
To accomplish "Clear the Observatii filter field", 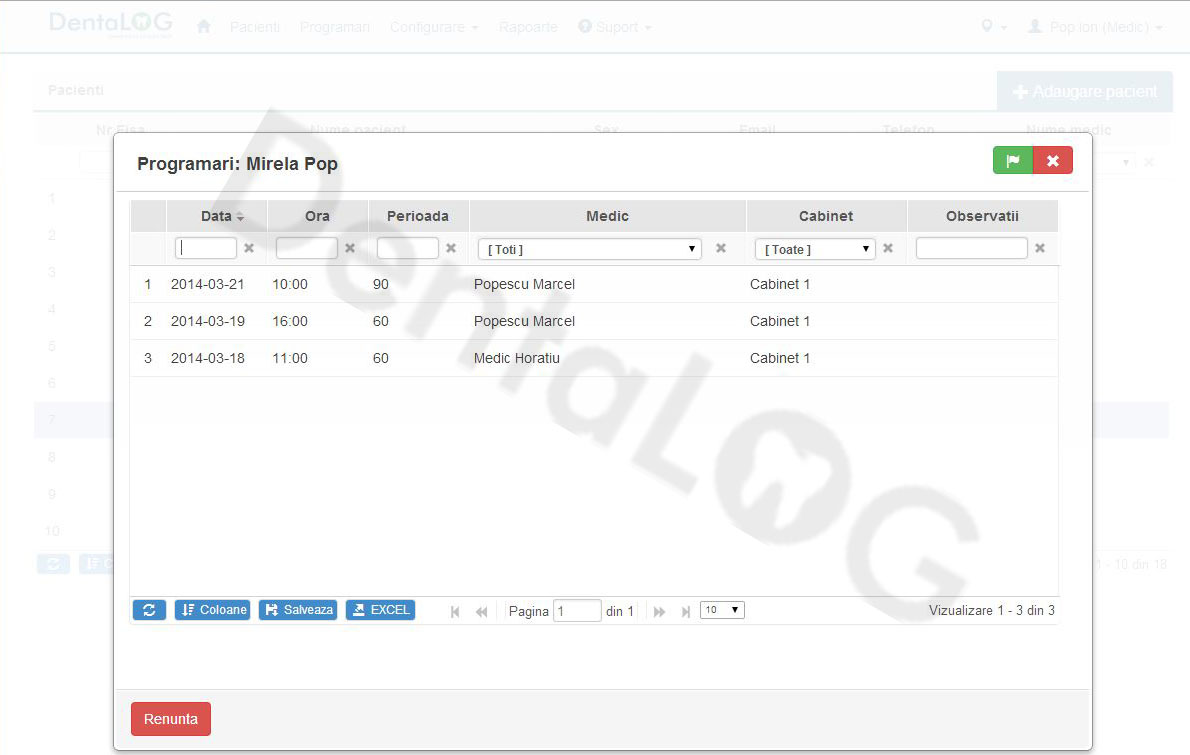I will [1040, 248].
